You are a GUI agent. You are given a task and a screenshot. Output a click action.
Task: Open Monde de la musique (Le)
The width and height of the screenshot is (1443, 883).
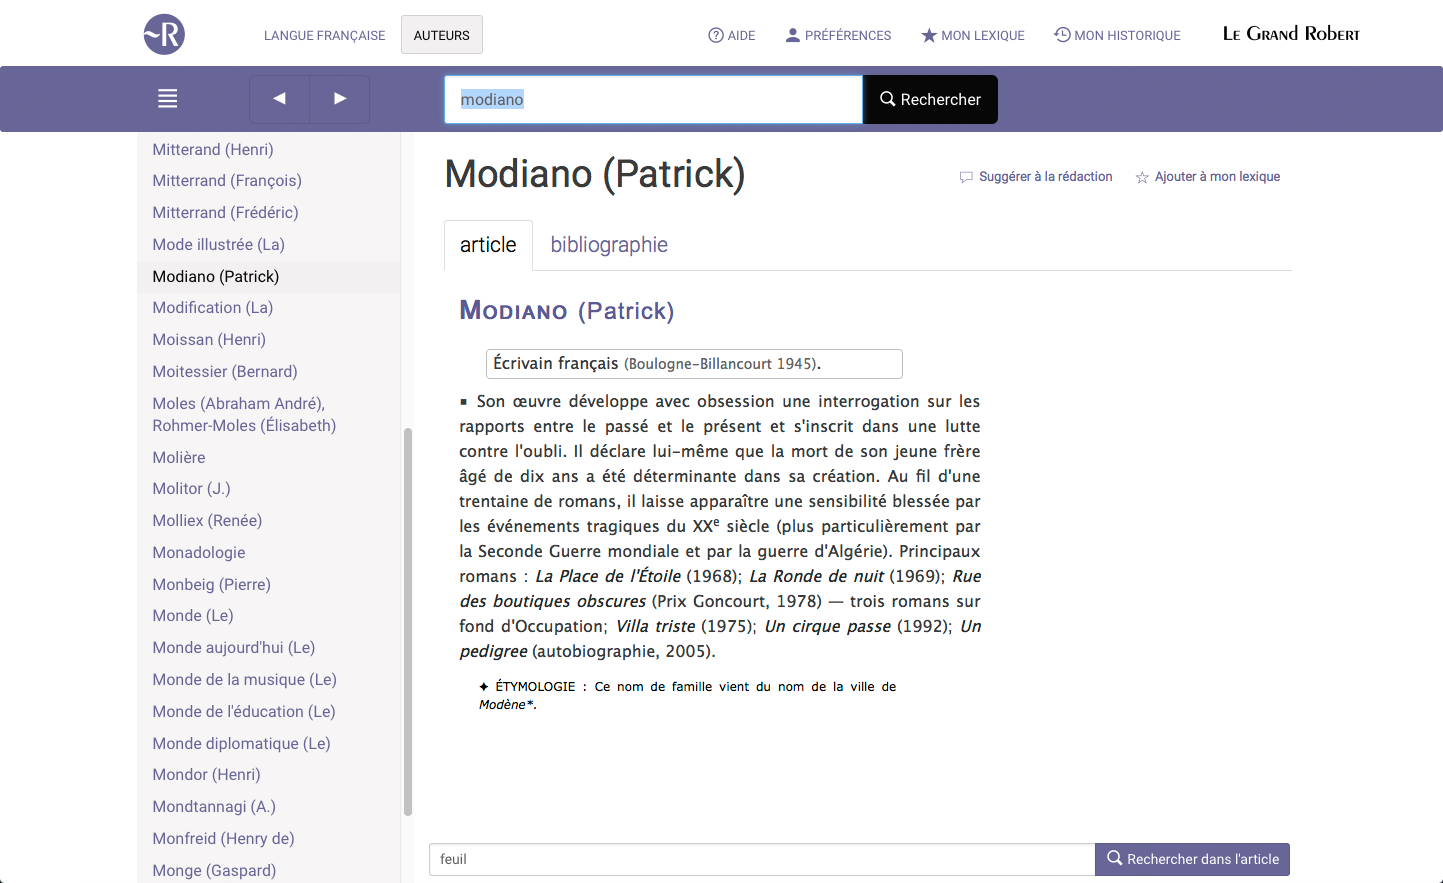coord(244,679)
